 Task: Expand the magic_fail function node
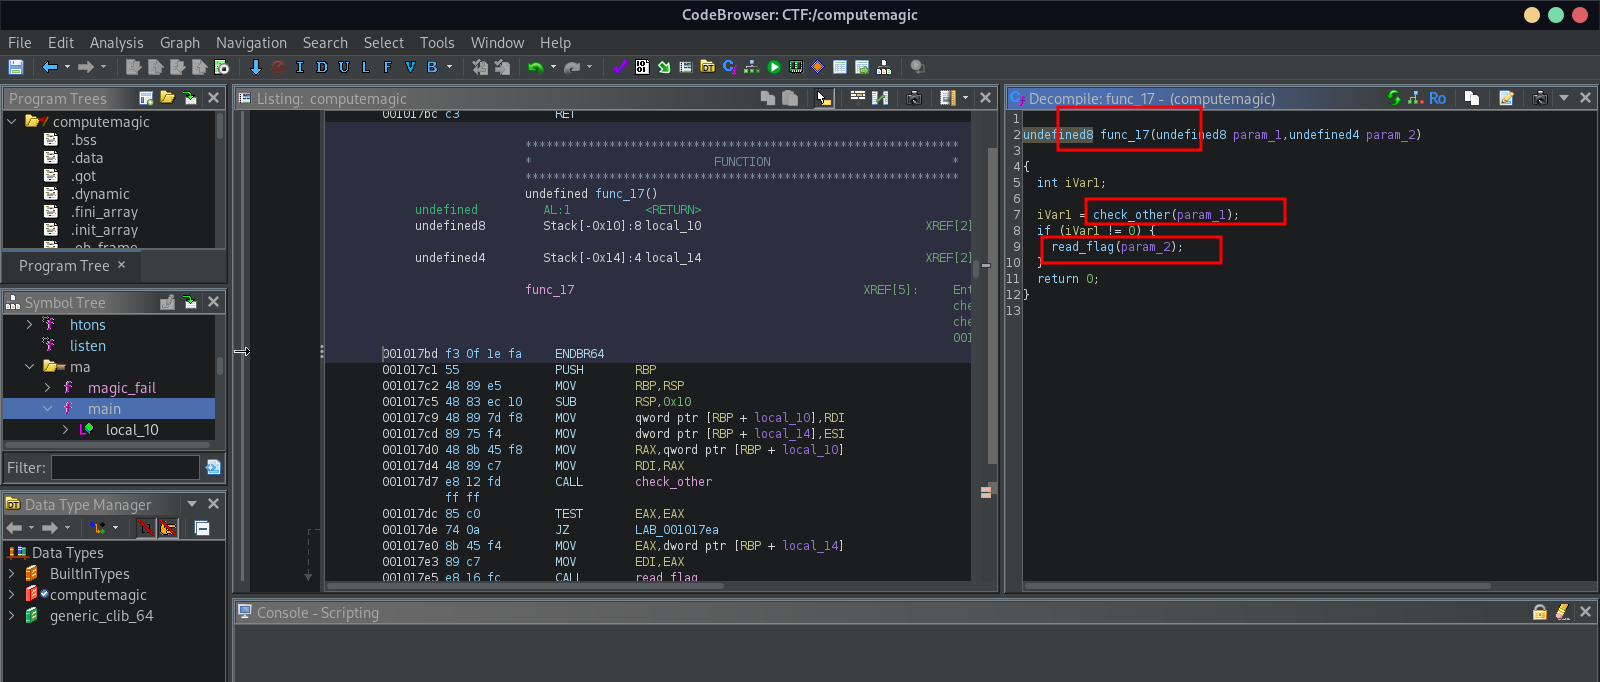pyautogui.click(x=47, y=388)
